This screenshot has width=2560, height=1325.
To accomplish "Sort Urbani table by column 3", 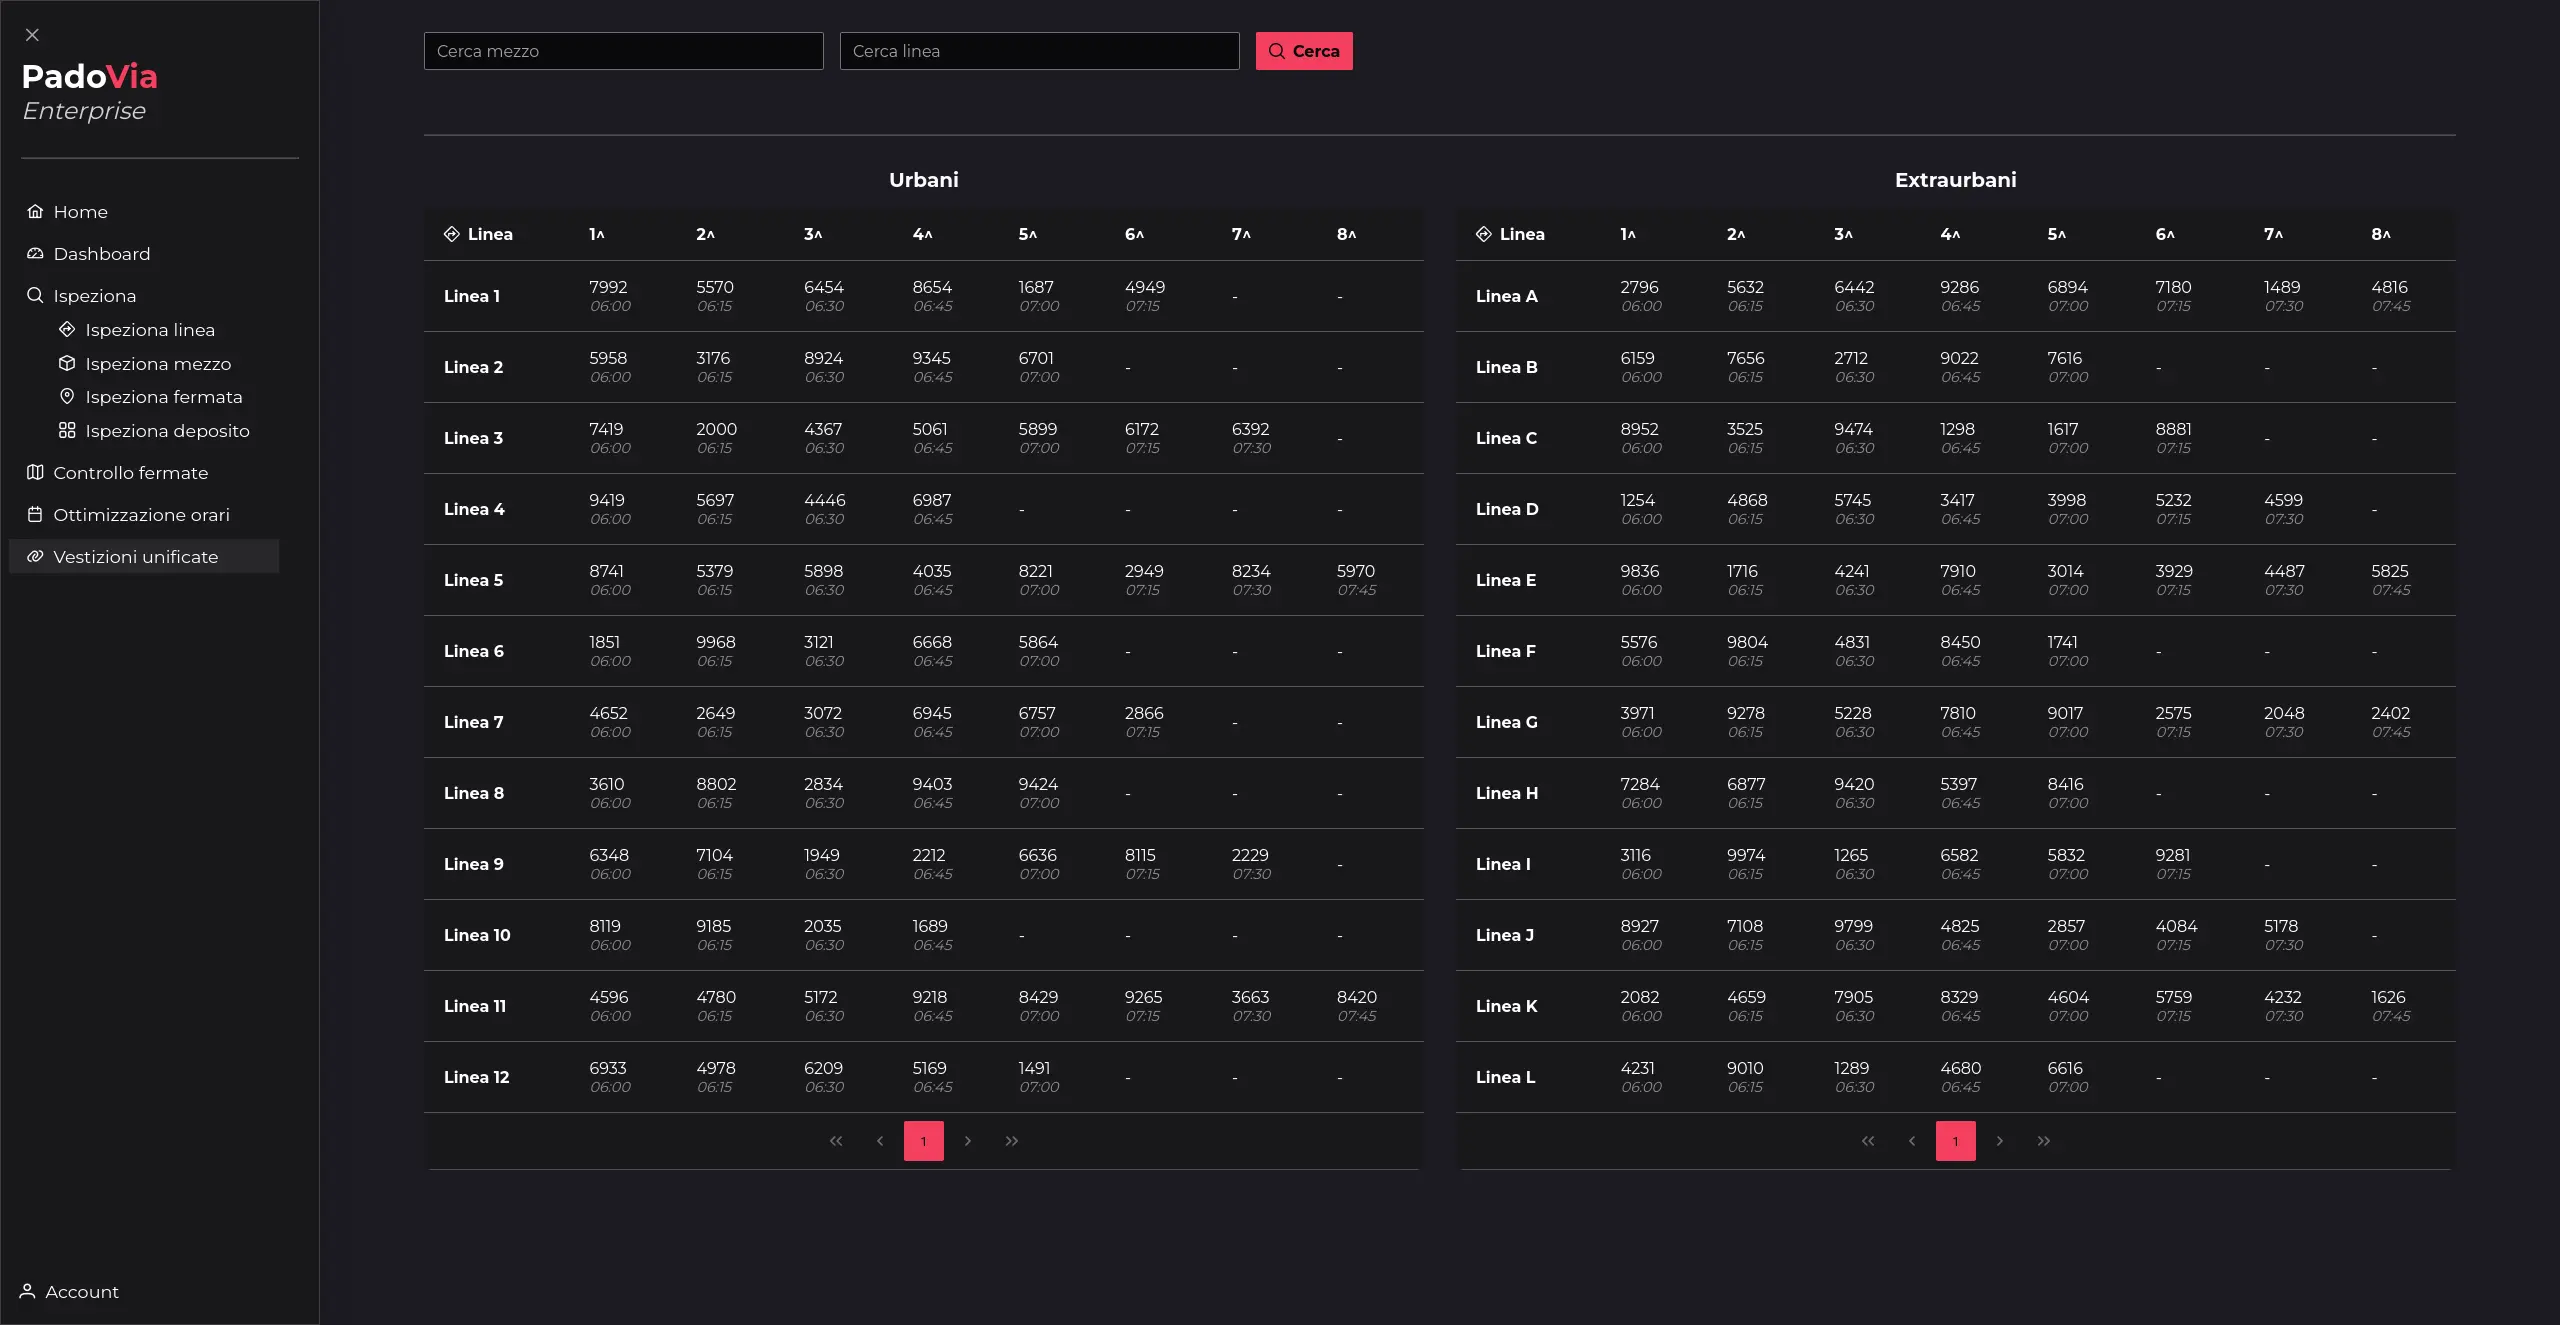I will [813, 234].
